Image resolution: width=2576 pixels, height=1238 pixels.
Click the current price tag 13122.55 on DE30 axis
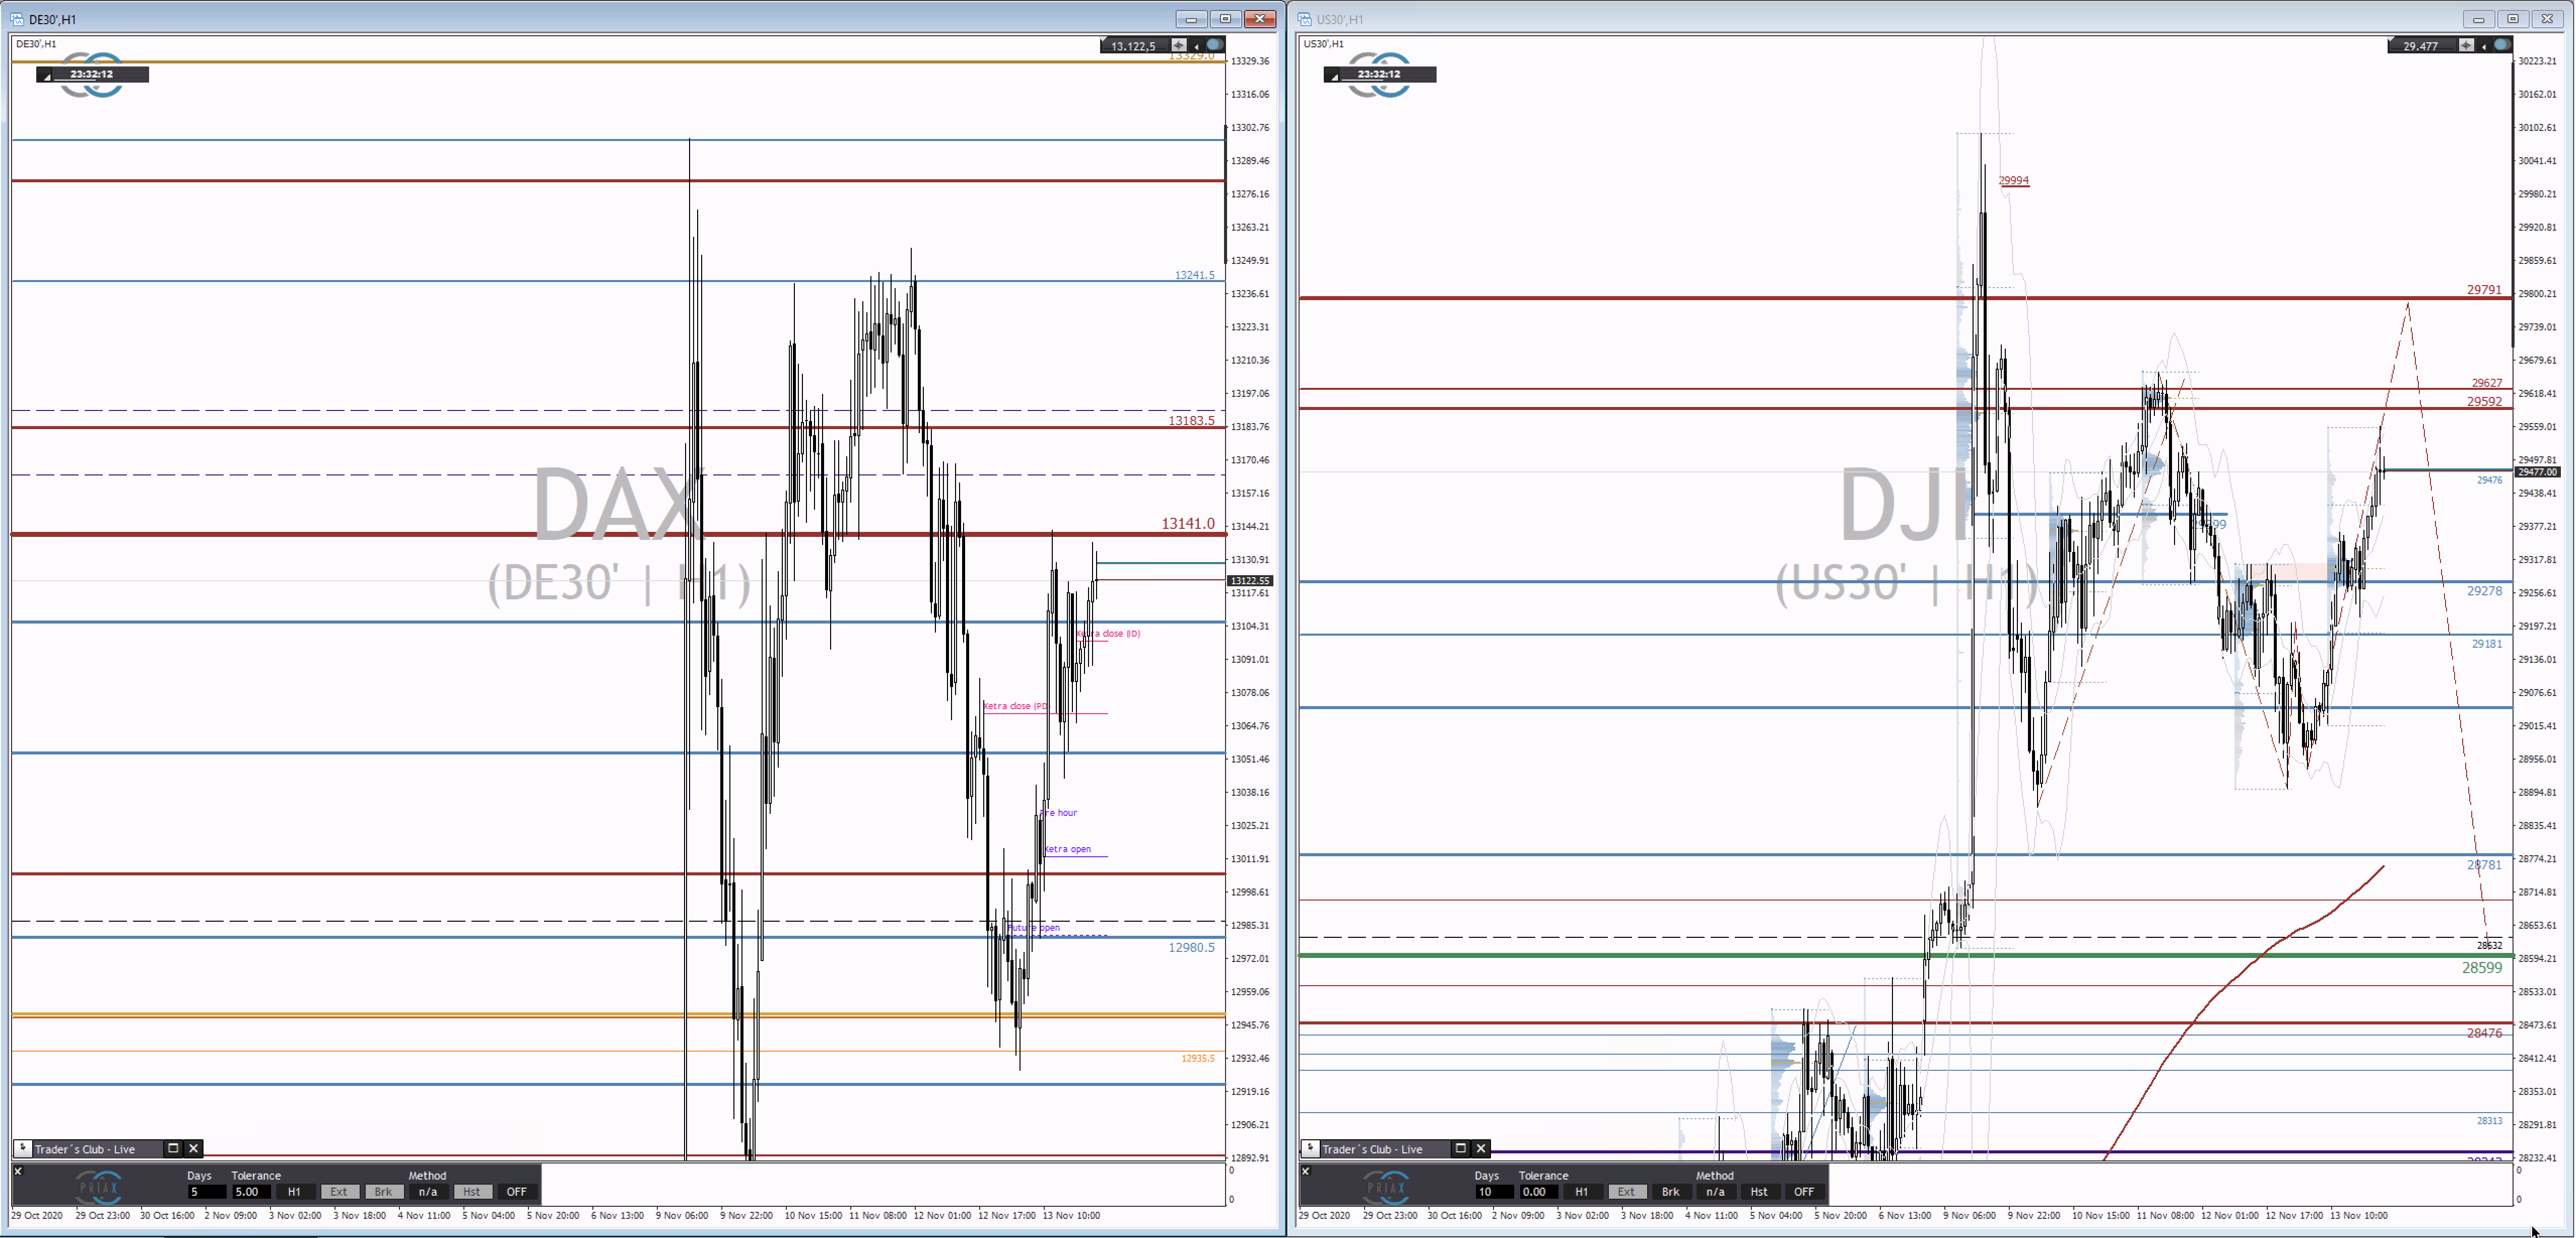(x=1250, y=580)
